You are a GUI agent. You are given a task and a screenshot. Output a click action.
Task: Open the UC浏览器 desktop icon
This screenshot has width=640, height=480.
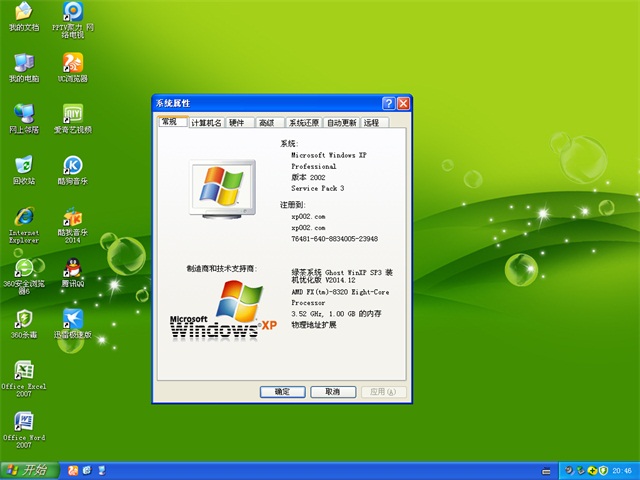pos(72,62)
